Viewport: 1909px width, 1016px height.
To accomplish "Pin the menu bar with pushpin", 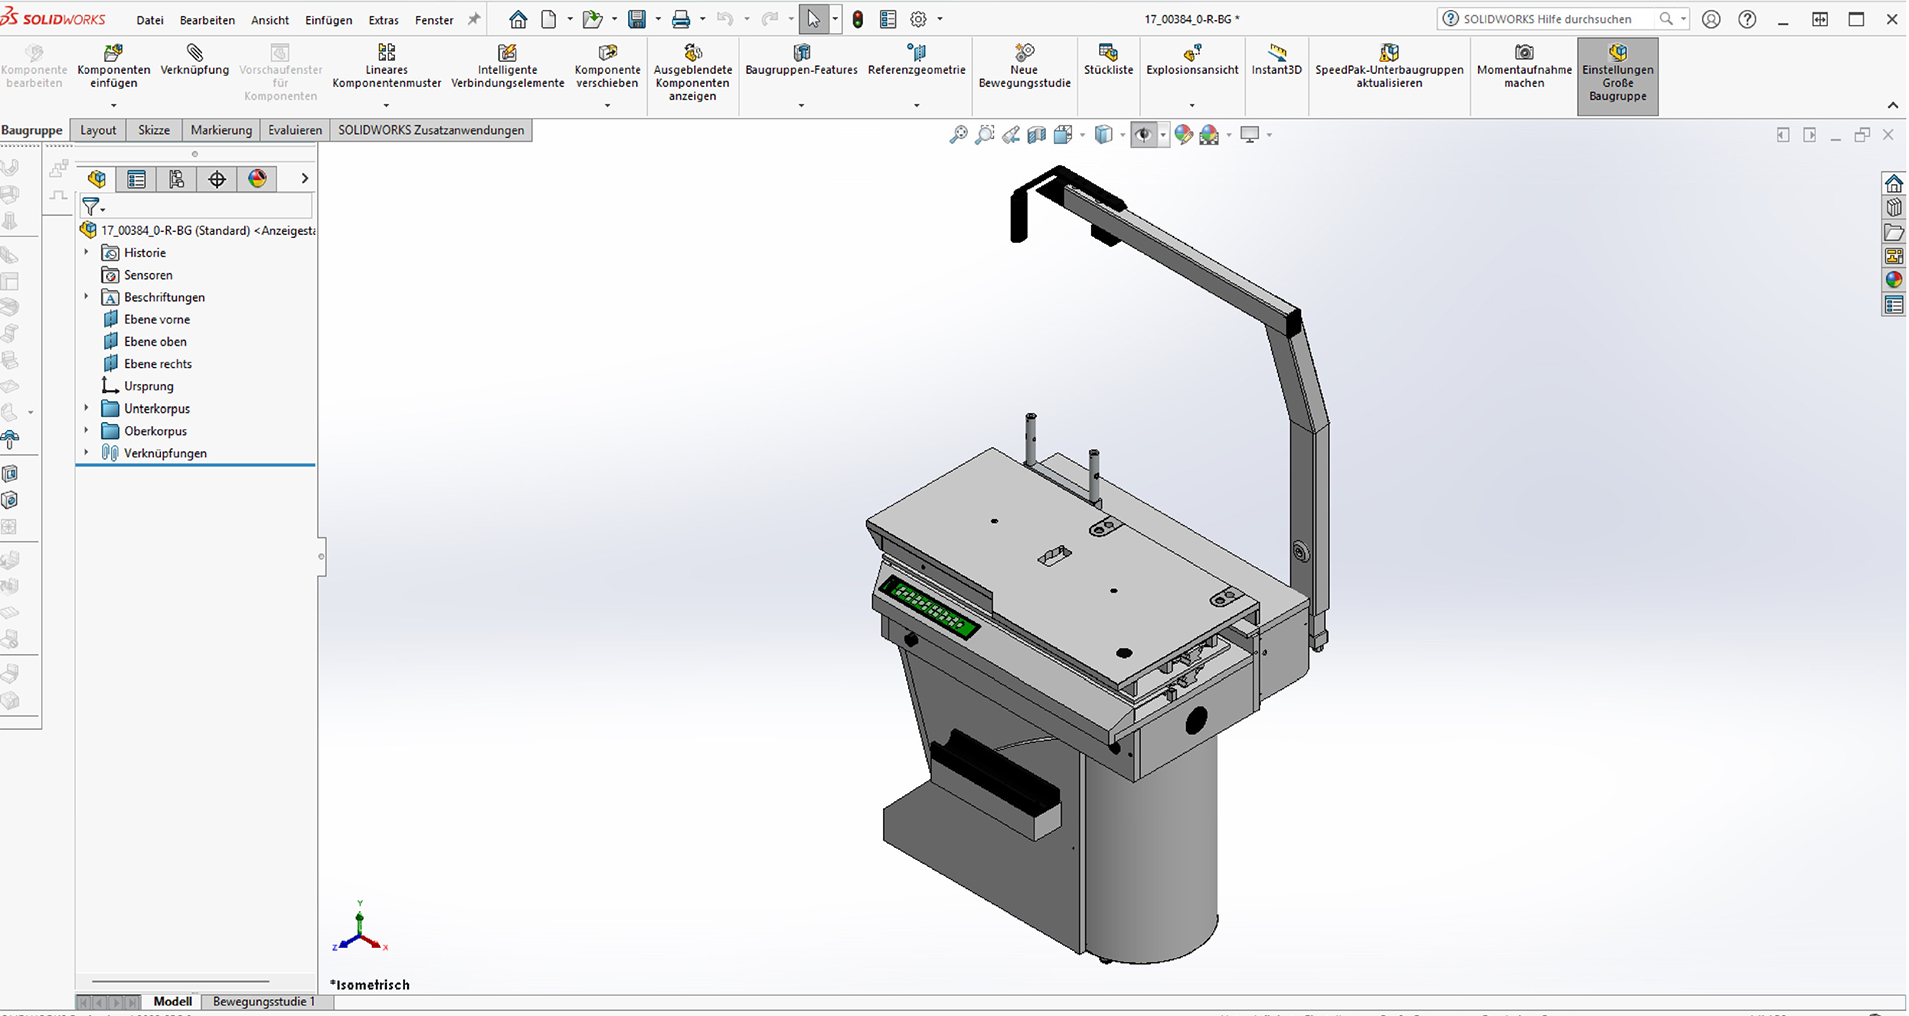I will [474, 19].
